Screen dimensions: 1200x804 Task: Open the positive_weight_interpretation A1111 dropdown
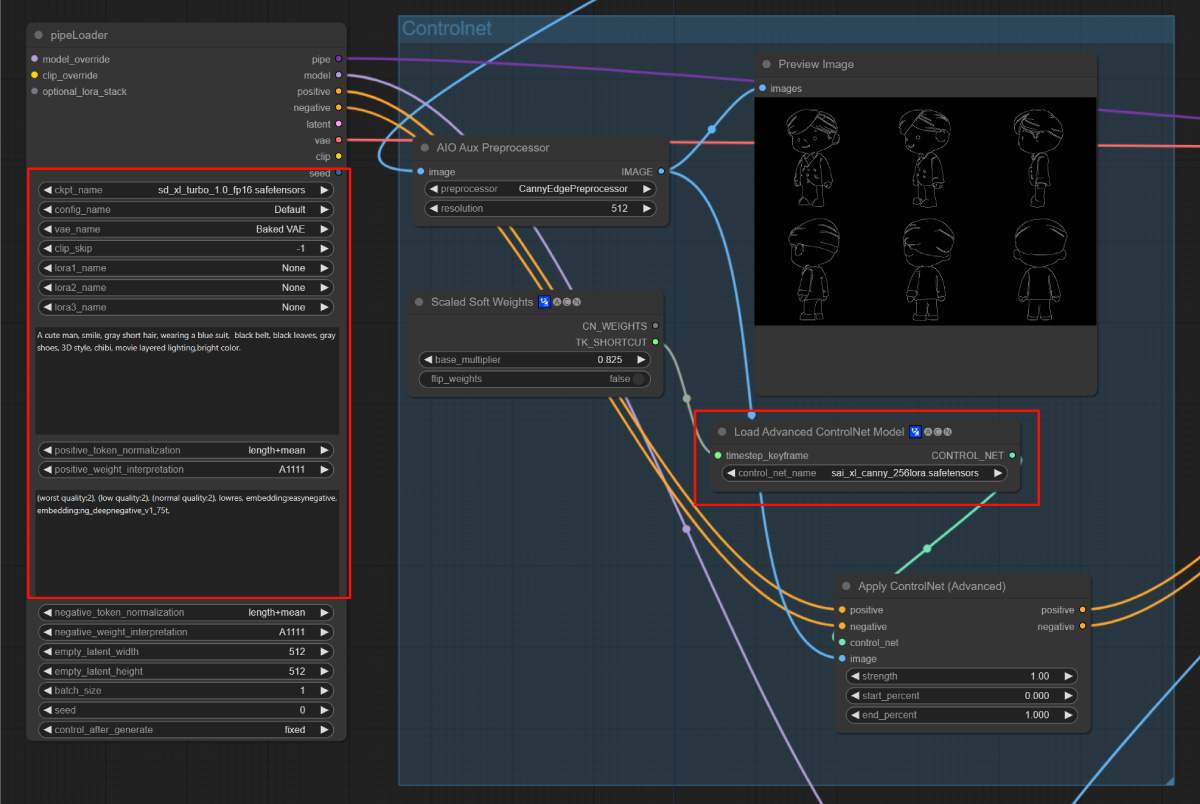[x=185, y=469]
